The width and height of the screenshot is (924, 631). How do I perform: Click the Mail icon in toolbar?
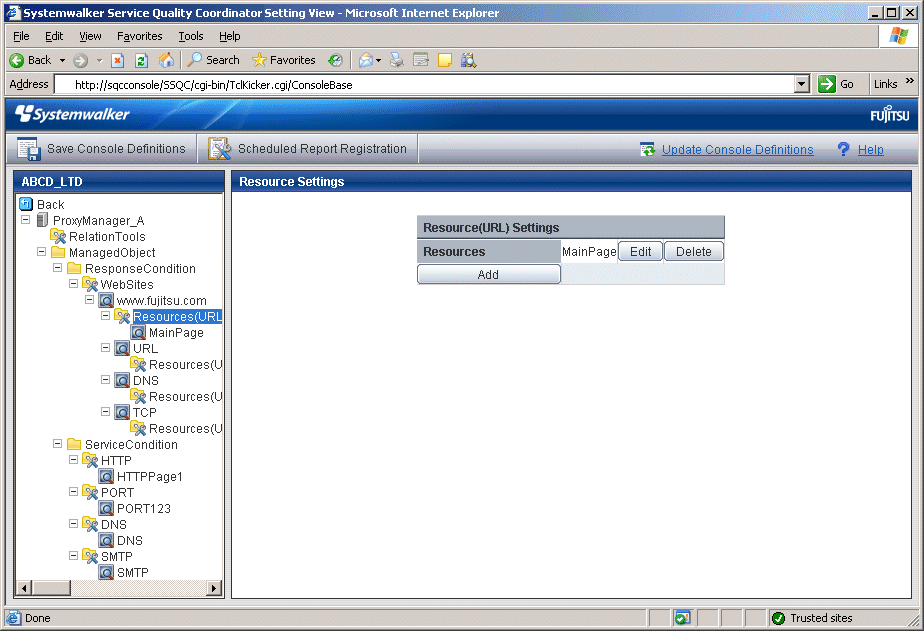366,60
